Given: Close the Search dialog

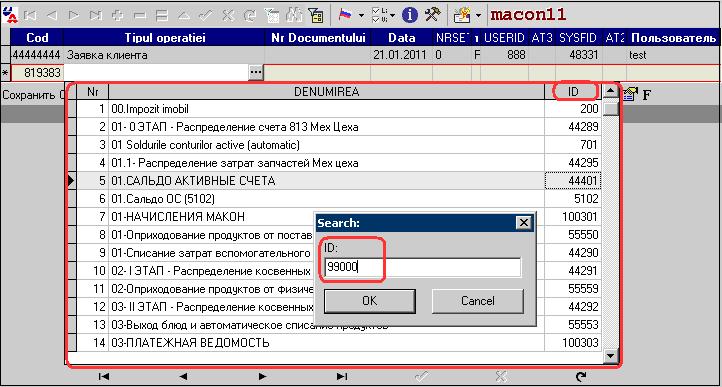Looking at the screenshot, I should coord(523,223).
